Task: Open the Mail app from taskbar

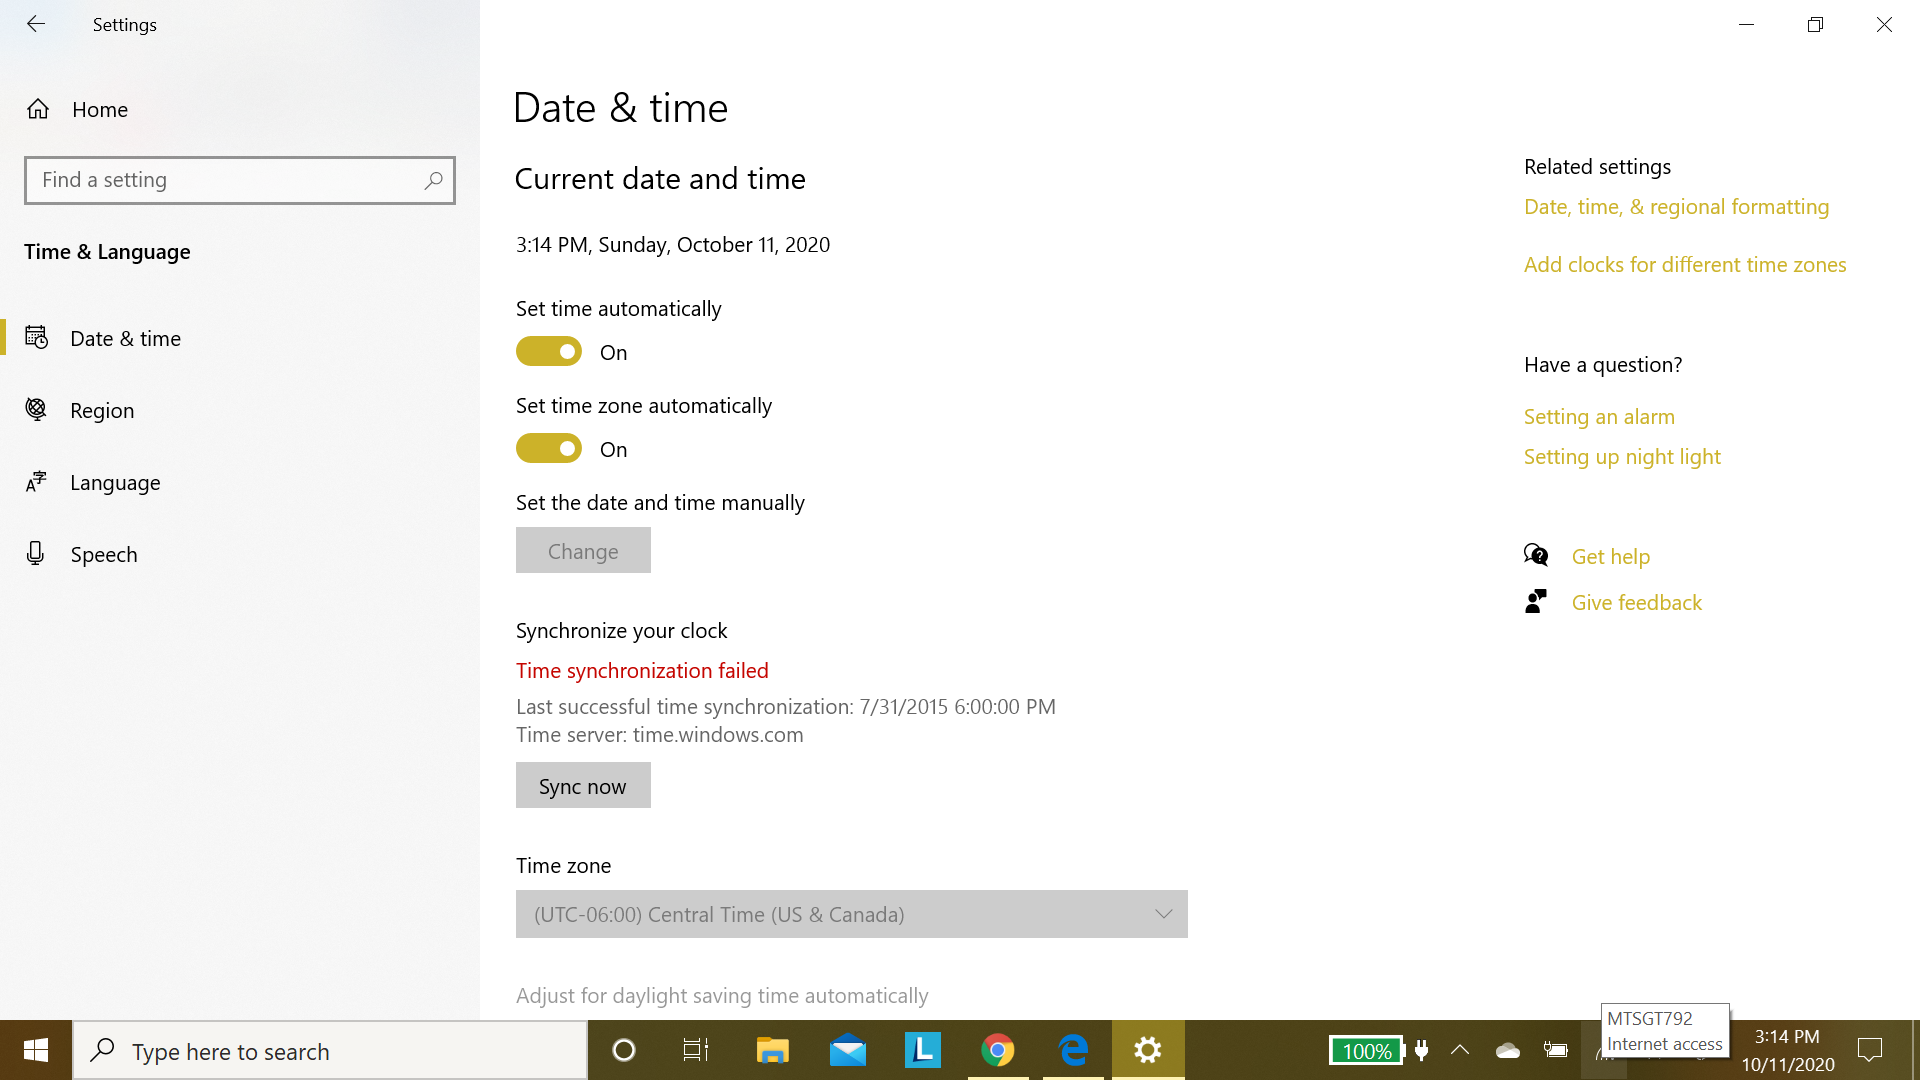Action: tap(847, 1050)
